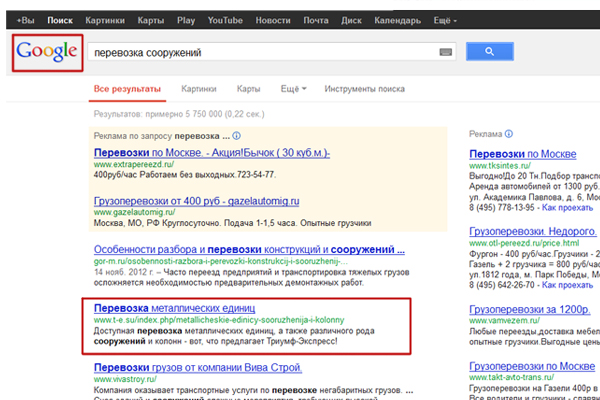Click the info icon beside right-column 'Реклама'
The image size is (600, 400).
pos(509,134)
